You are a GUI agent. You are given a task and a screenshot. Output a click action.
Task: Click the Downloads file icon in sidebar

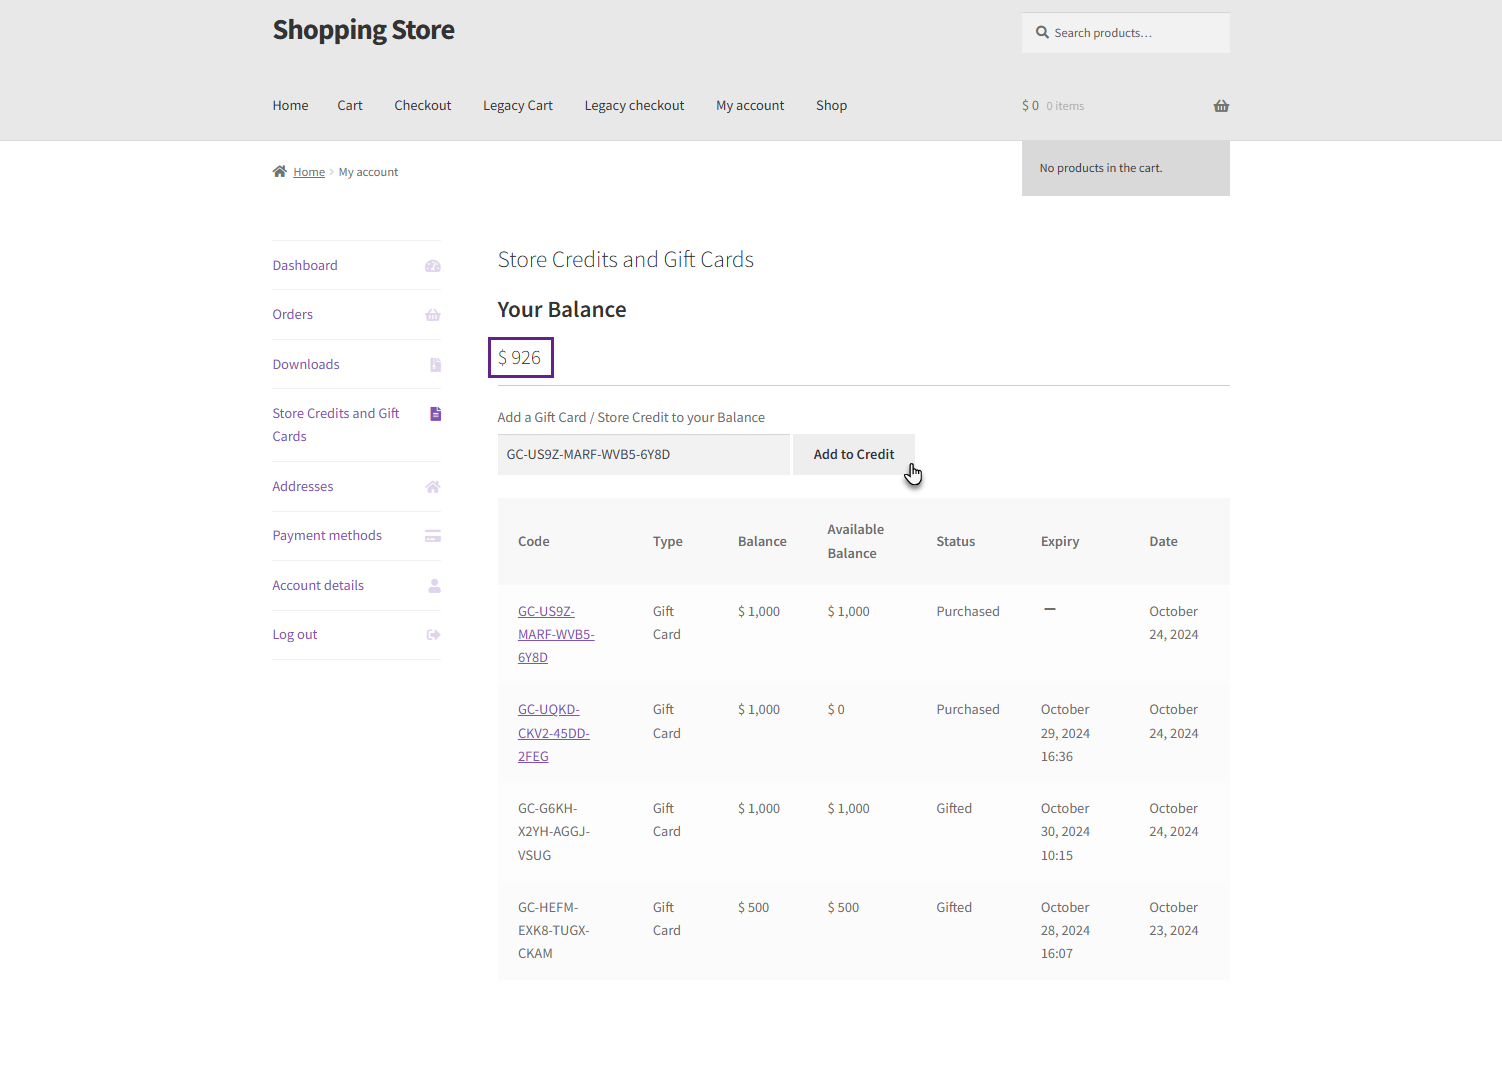click(x=435, y=365)
